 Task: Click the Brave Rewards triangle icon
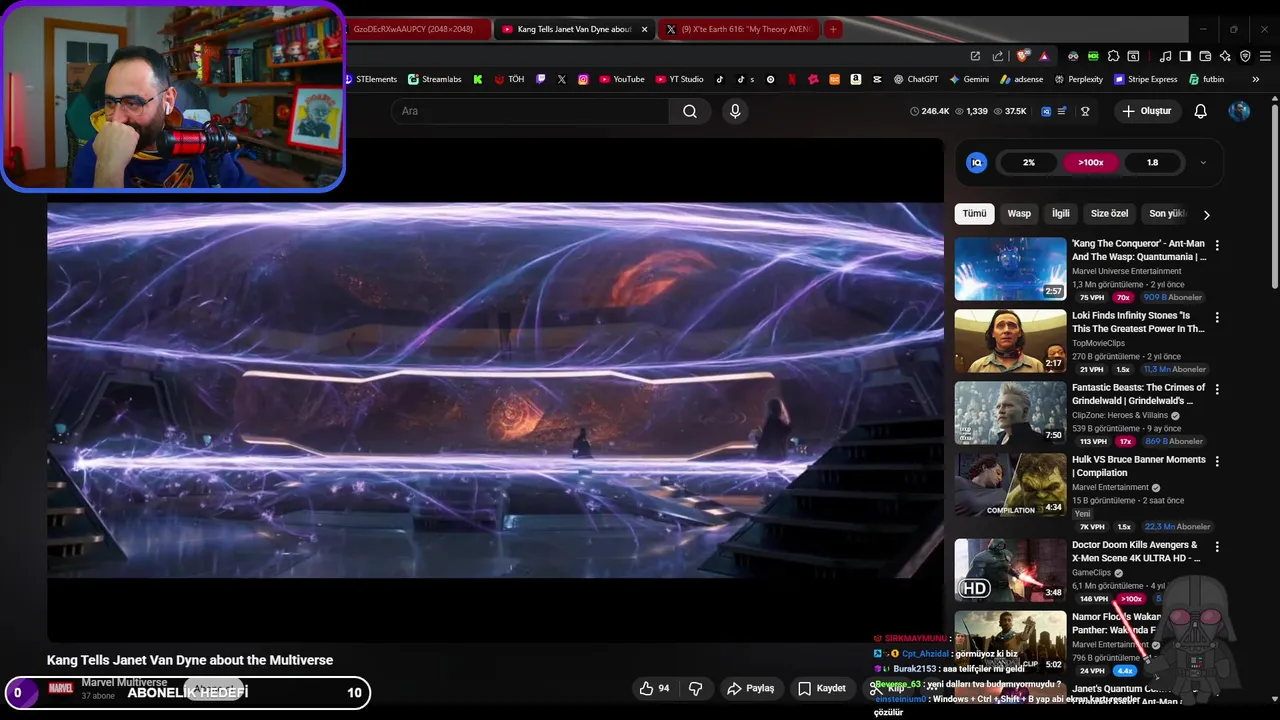click(1044, 56)
